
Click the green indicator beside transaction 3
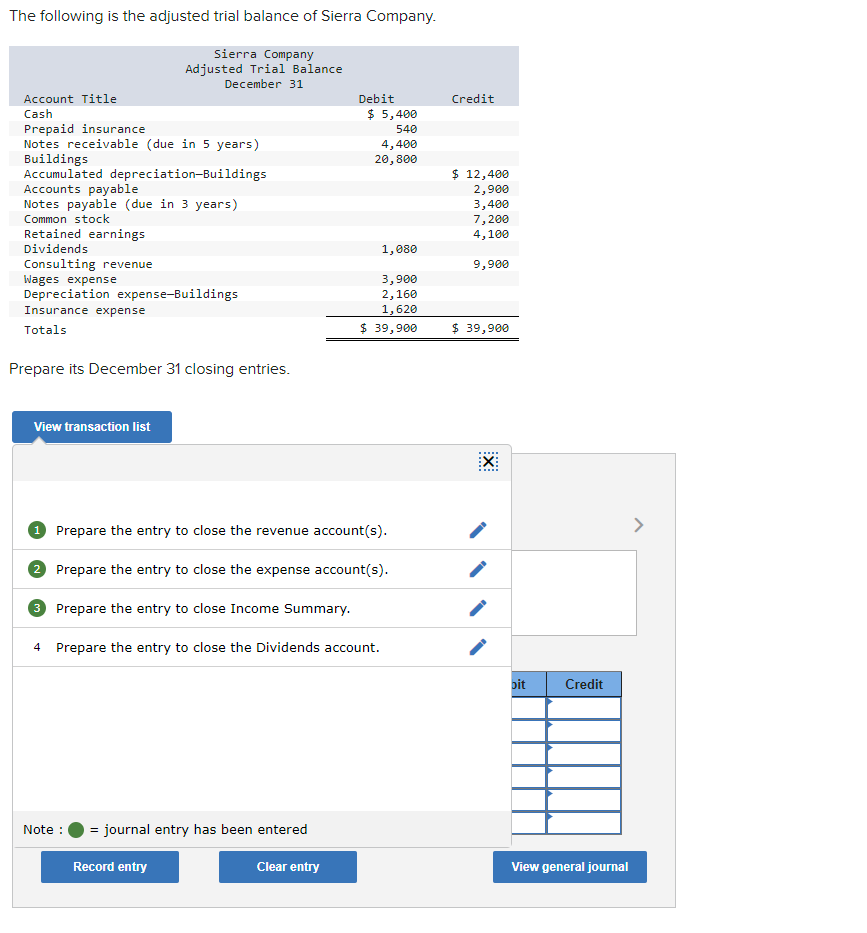tap(37, 607)
